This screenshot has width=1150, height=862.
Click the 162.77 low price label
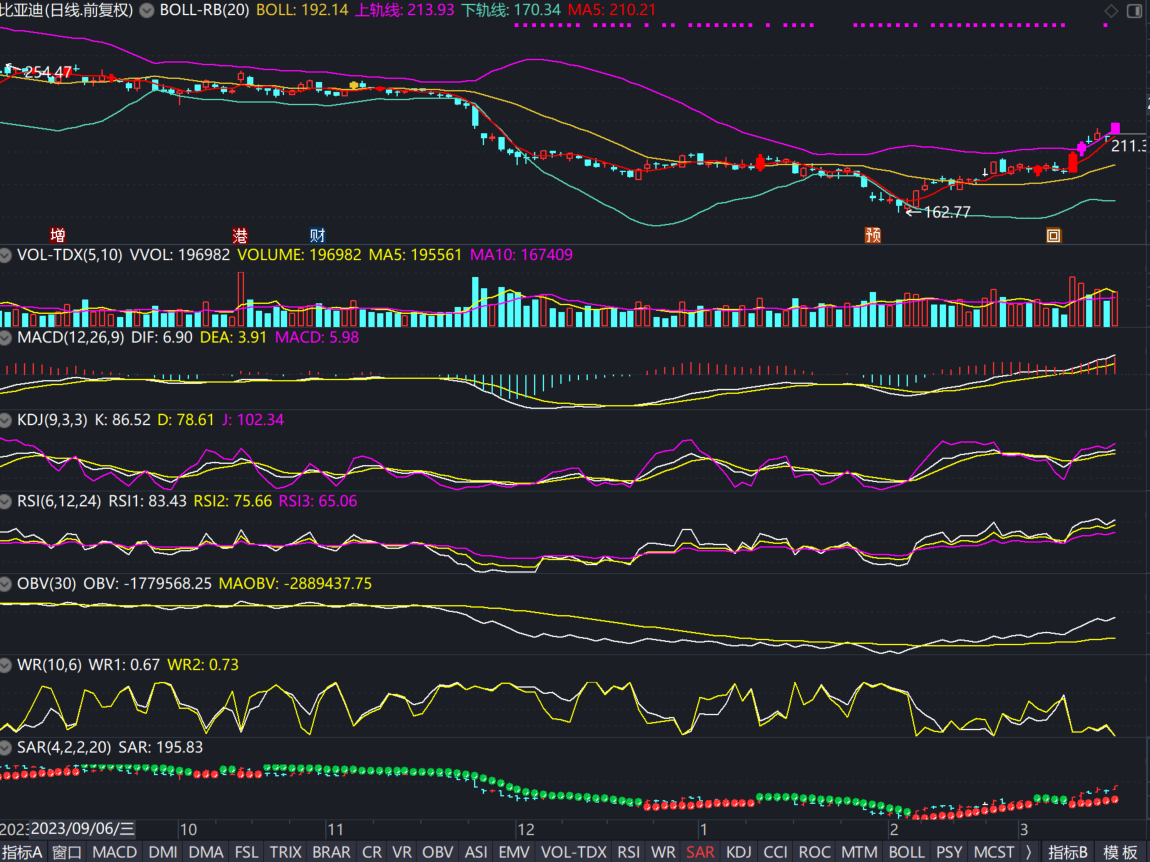[946, 212]
